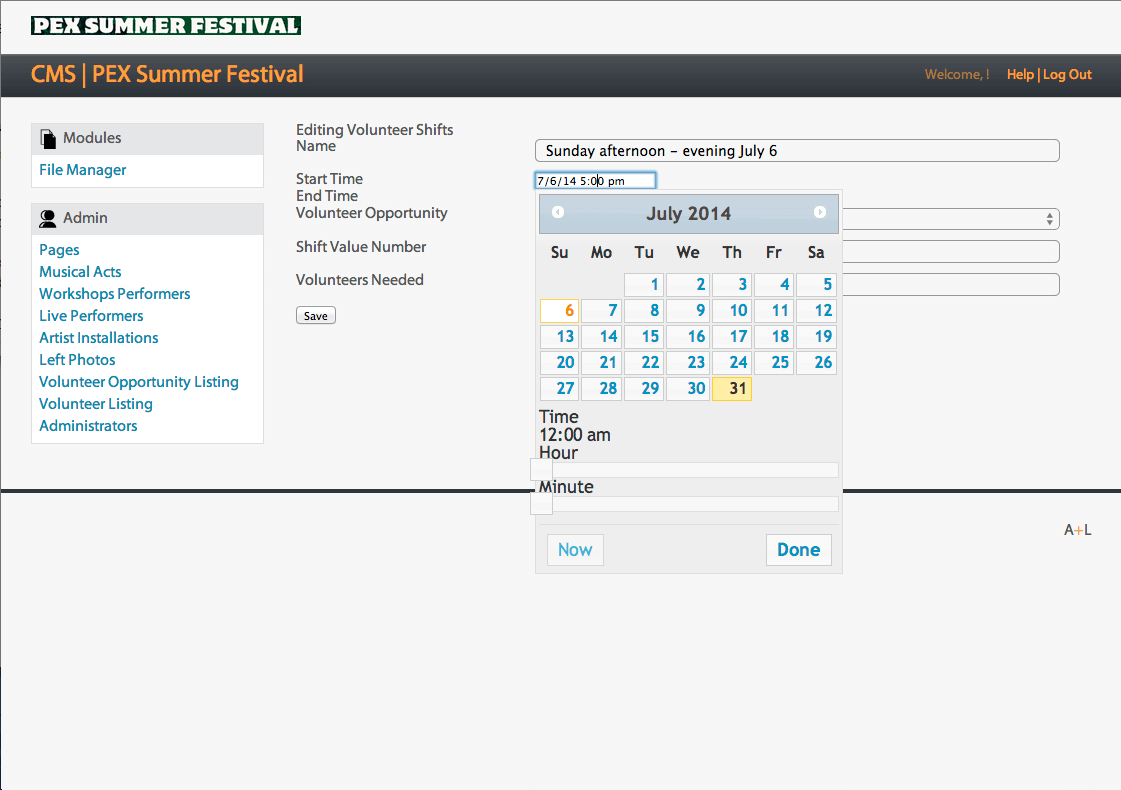Open the Help link
The image size is (1121, 790).
(1020, 75)
